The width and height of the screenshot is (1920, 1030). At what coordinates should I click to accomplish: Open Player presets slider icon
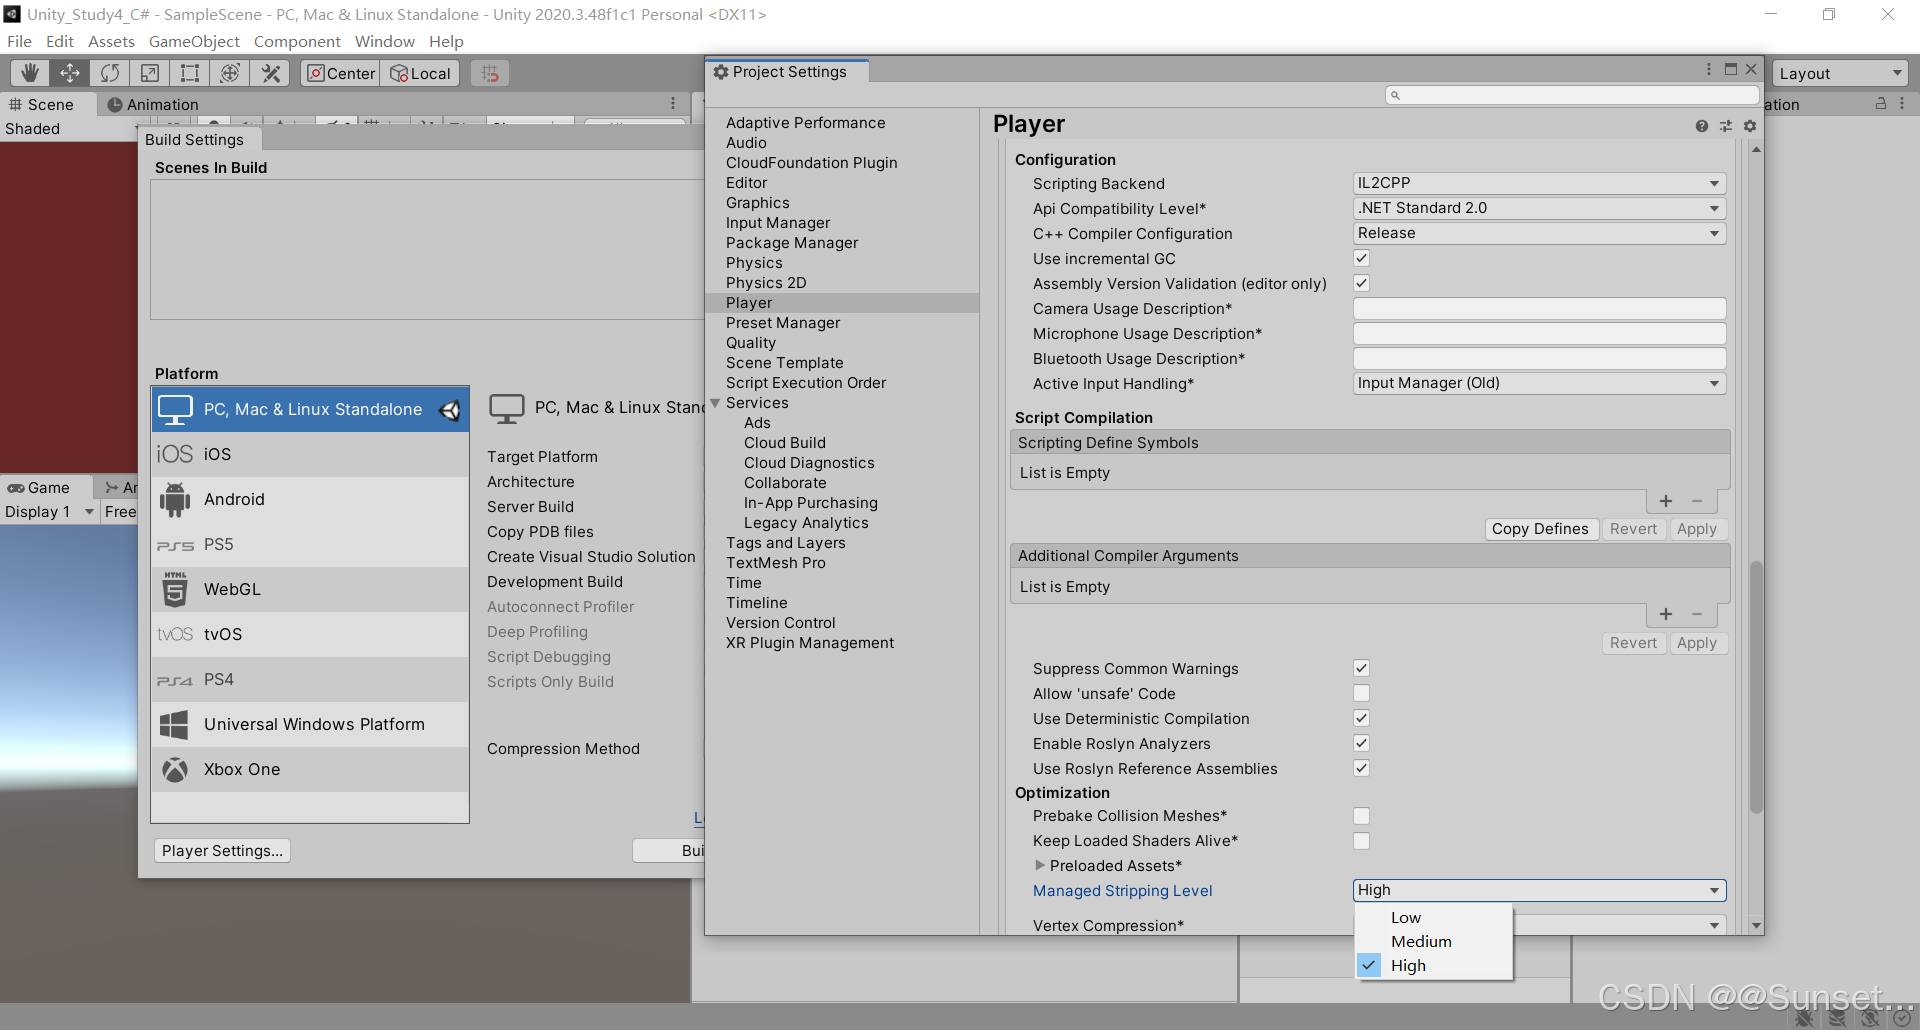click(1726, 126)
